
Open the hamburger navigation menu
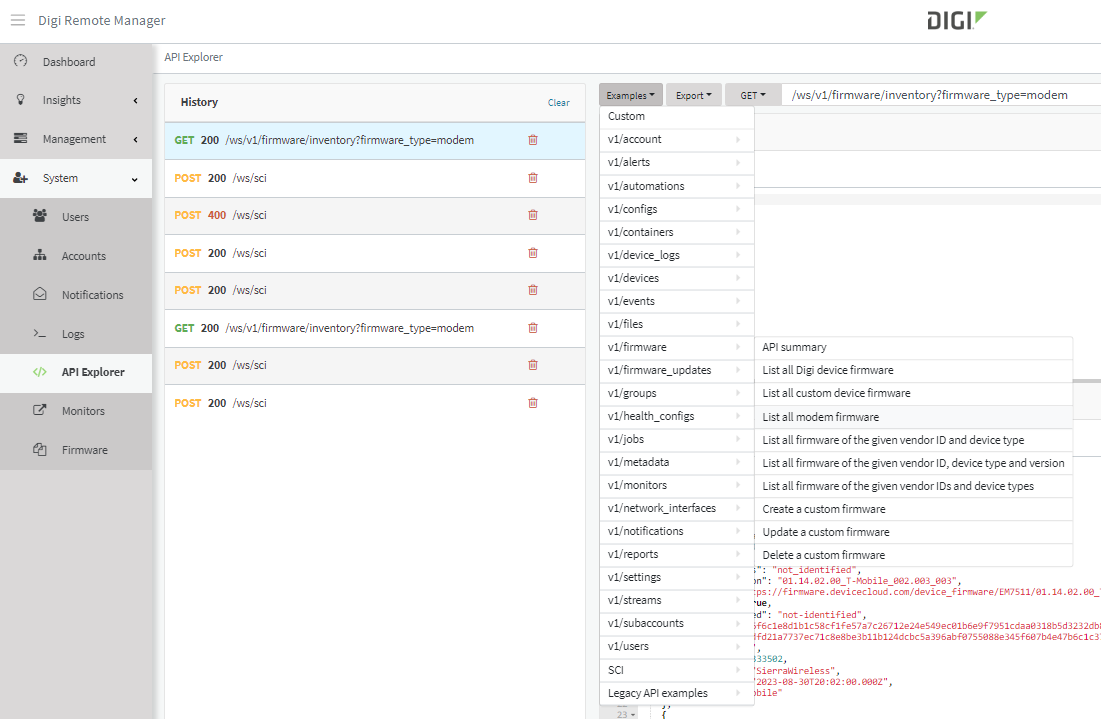click(18, 20)
